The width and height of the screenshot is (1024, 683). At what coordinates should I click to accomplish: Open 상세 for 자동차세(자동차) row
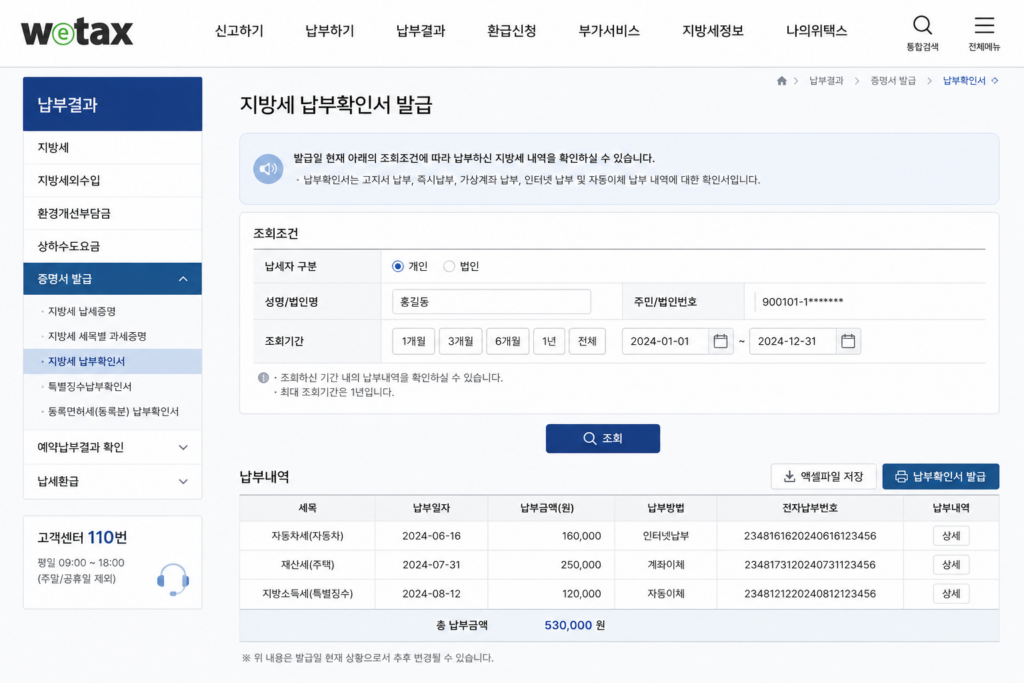click(x=951, y=536)
